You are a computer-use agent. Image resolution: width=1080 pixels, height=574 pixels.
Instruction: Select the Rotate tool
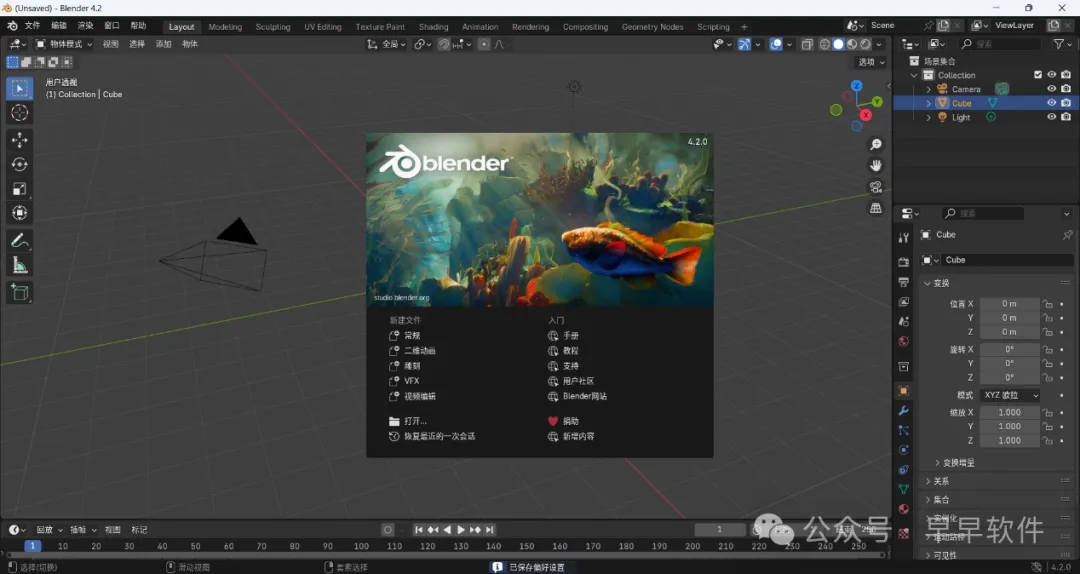click(19, 165)
